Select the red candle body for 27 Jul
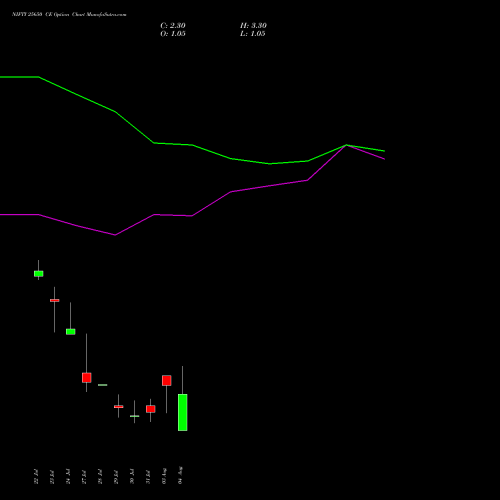The image size is (500, 500). pos(87,378)
